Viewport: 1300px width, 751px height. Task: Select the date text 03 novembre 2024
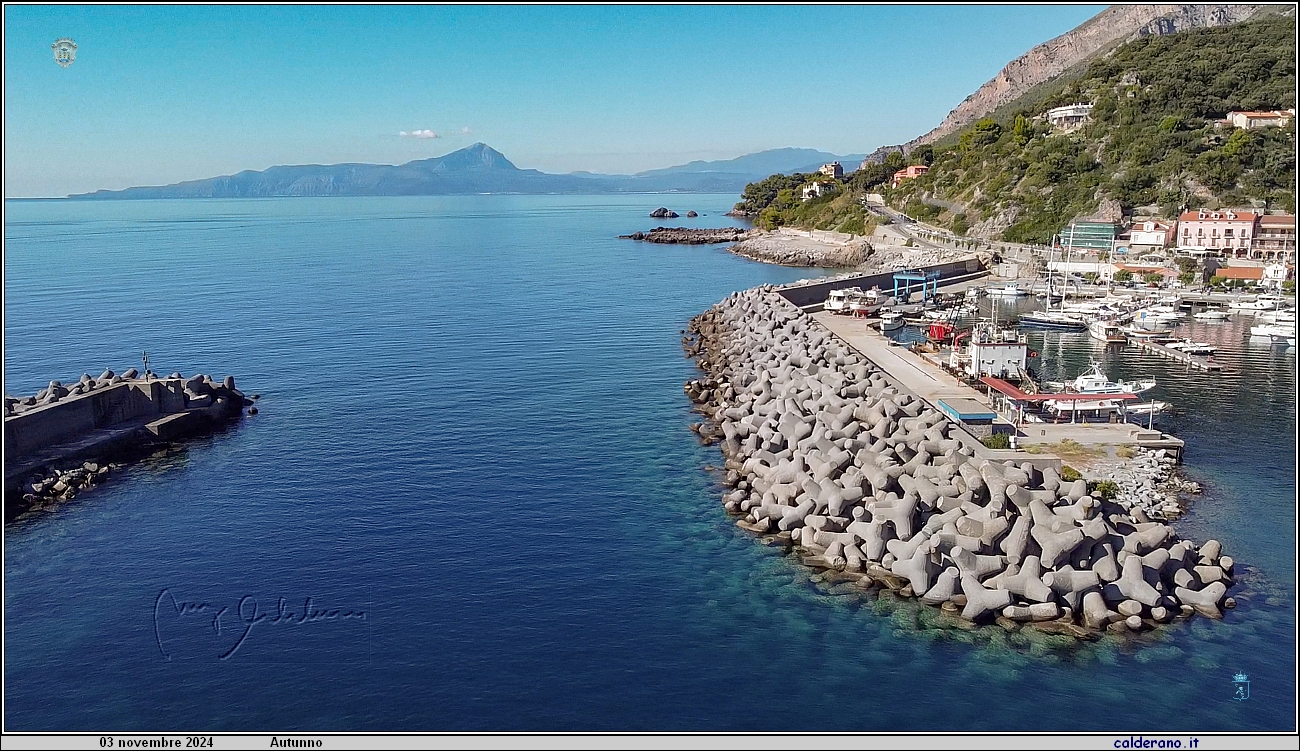point(156,742)
